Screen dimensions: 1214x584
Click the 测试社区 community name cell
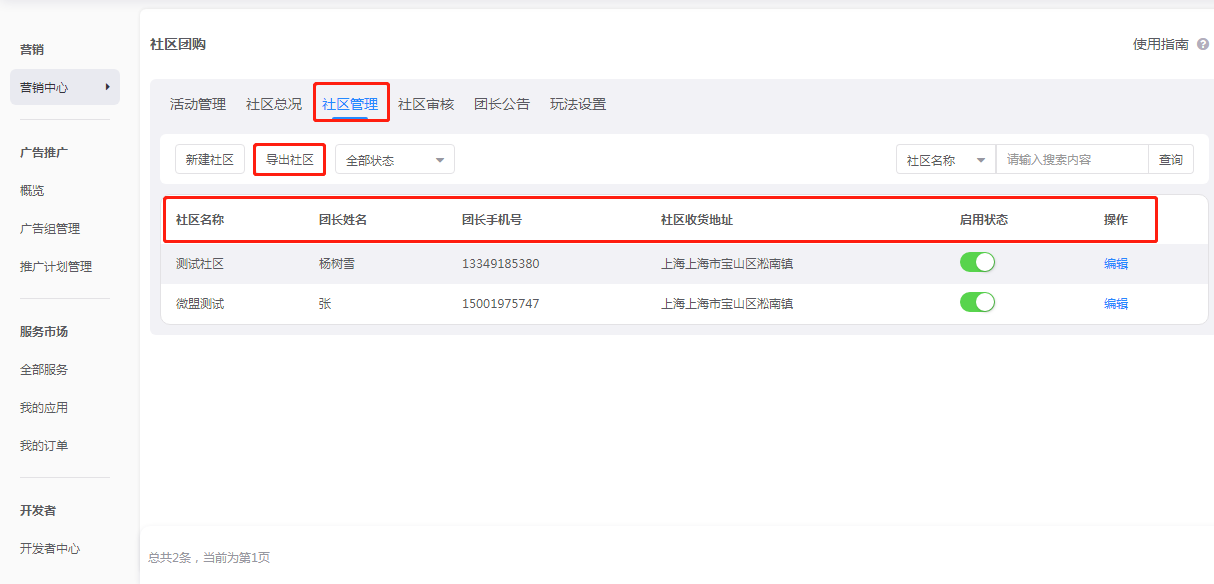200,264
